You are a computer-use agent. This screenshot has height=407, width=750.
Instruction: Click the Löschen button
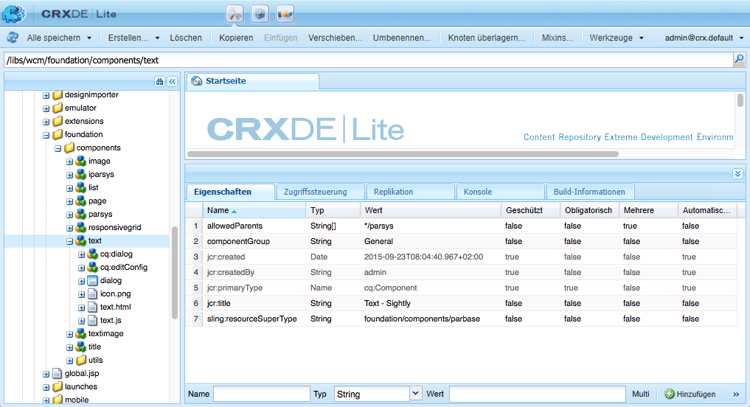pyautogui.click(x=186, y=38)
